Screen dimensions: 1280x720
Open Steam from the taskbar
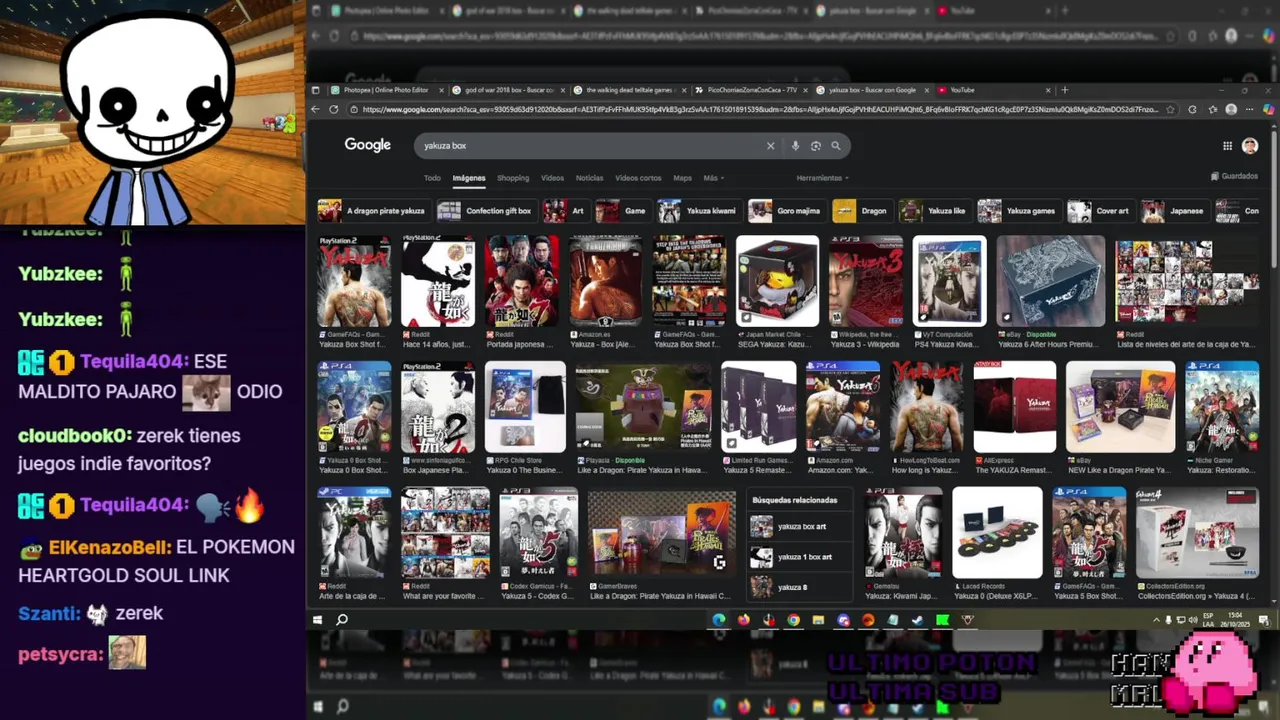pyautogui.click(x=917, y=620)
